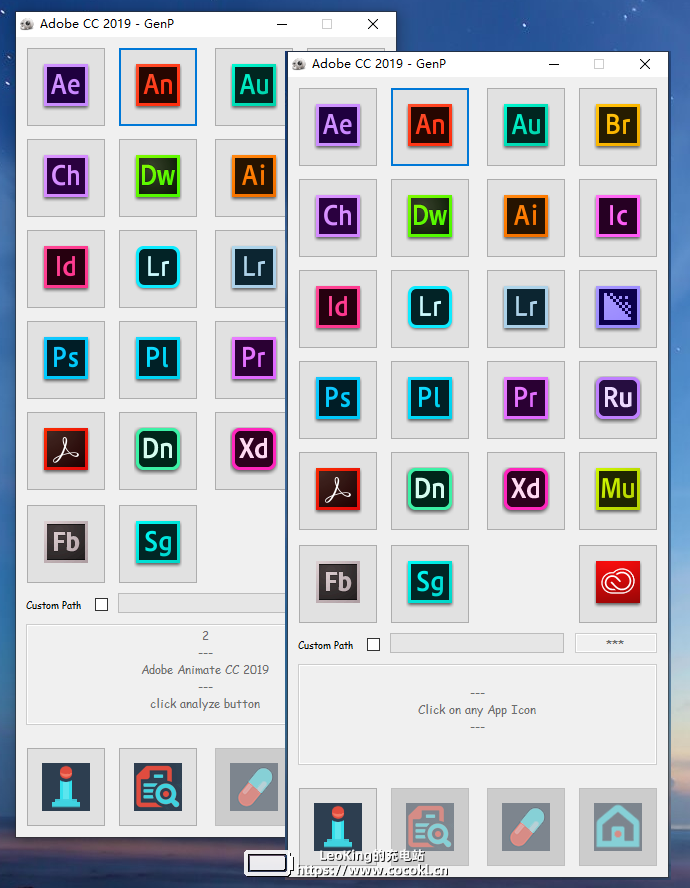Click info joystick button in front window

tap(338, 827)
